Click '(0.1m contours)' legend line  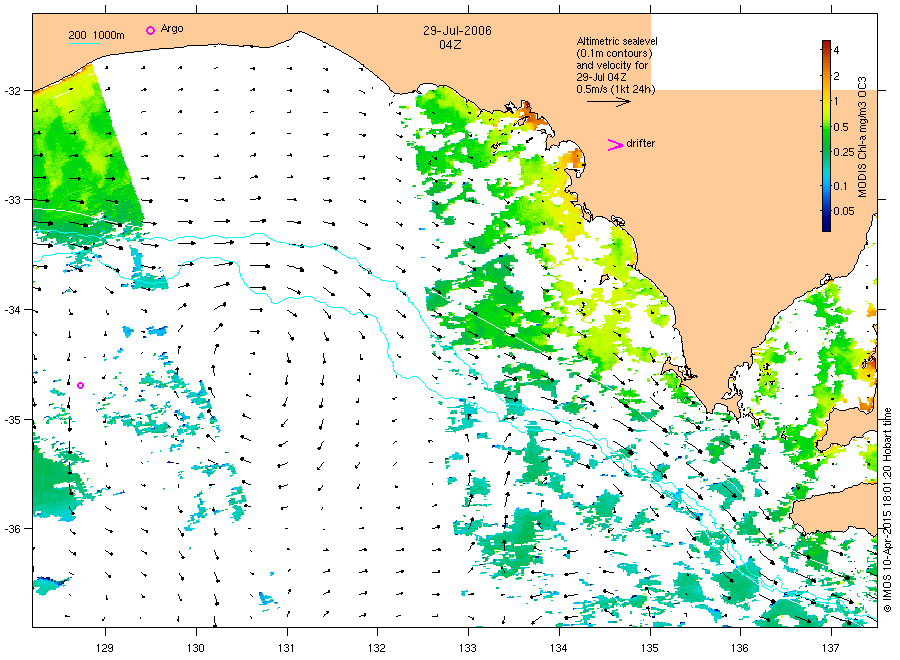[x=614, y=53]
